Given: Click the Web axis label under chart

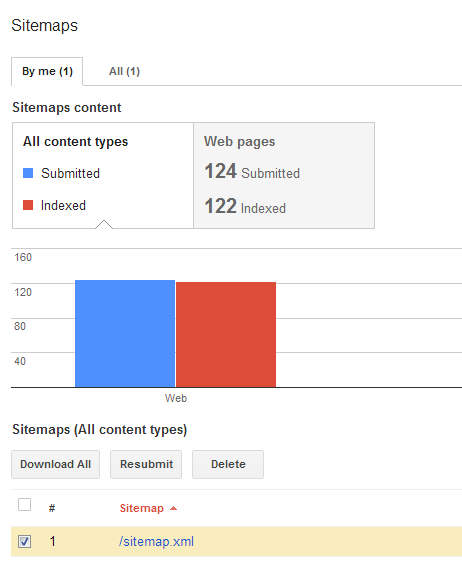Looking at the screenshot, I should coord(176,398).
